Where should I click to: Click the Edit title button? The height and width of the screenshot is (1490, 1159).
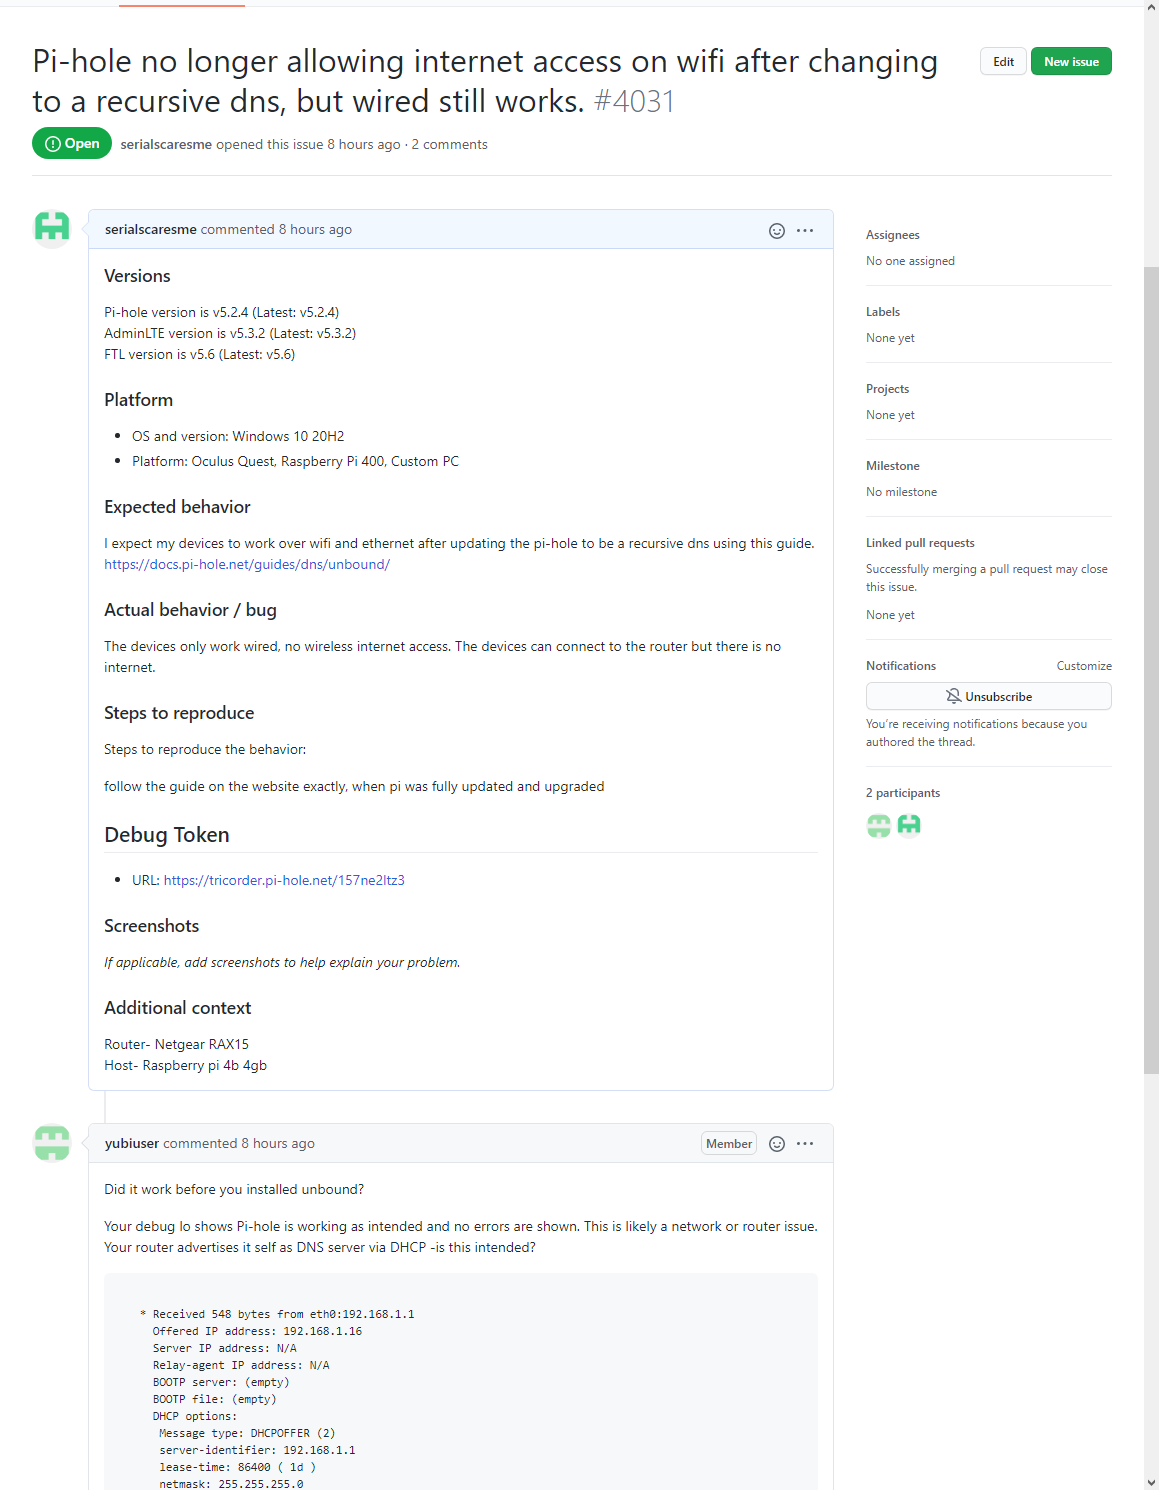[1003, 62]
